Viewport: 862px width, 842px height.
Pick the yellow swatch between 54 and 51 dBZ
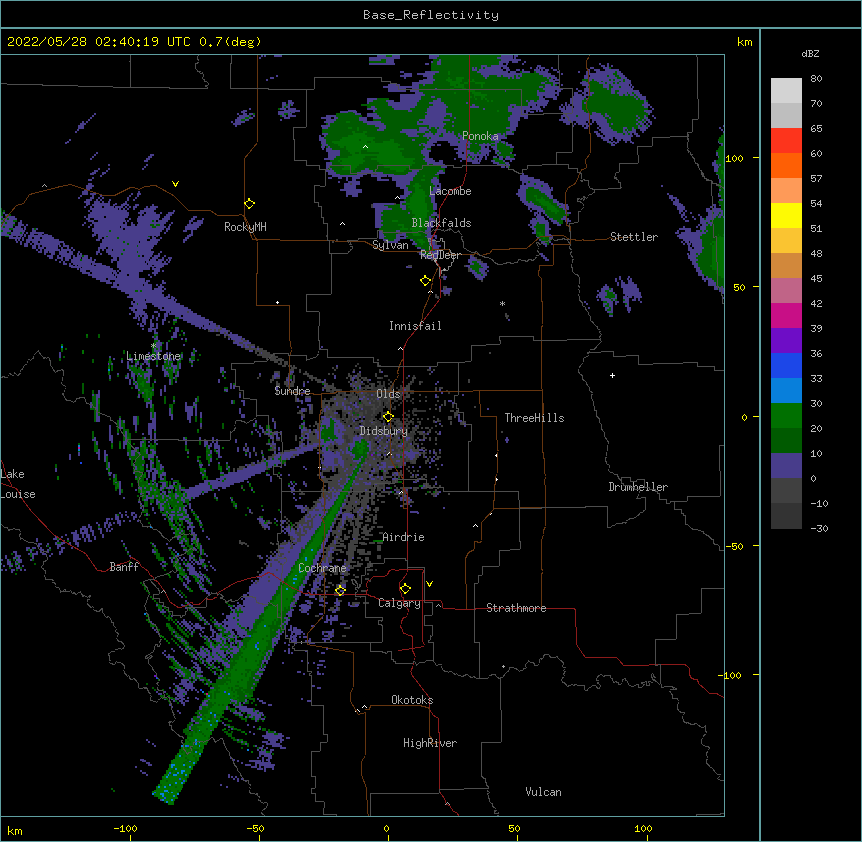pos(786,215)
